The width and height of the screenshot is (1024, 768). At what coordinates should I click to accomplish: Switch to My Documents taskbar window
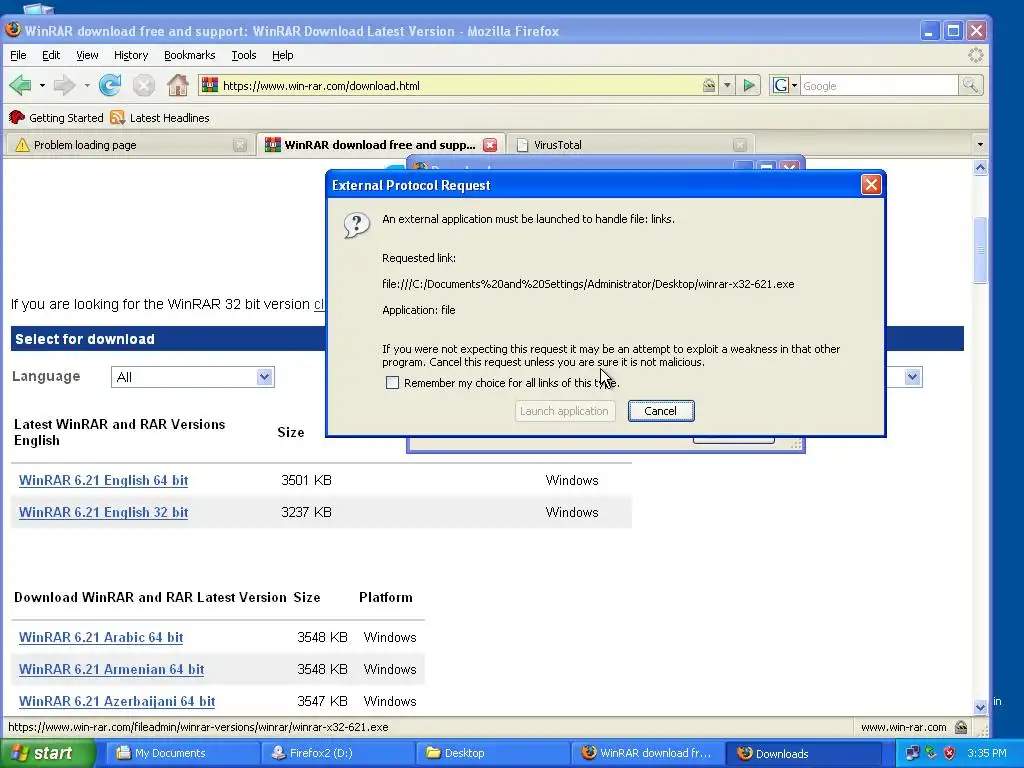[x=182, y=753]
